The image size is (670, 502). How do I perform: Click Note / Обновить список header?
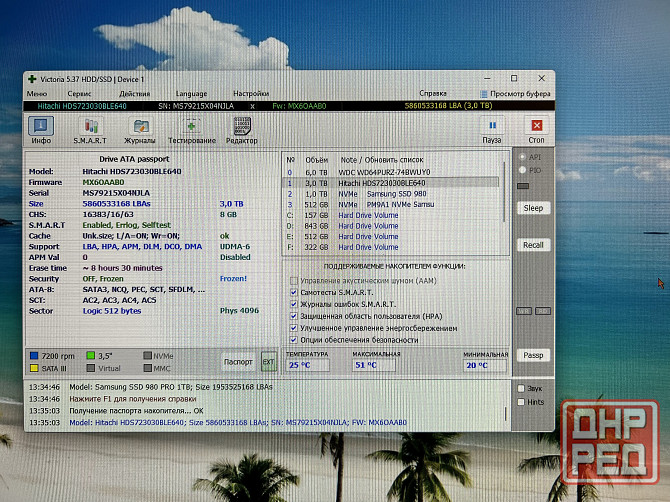coord(382,160)
